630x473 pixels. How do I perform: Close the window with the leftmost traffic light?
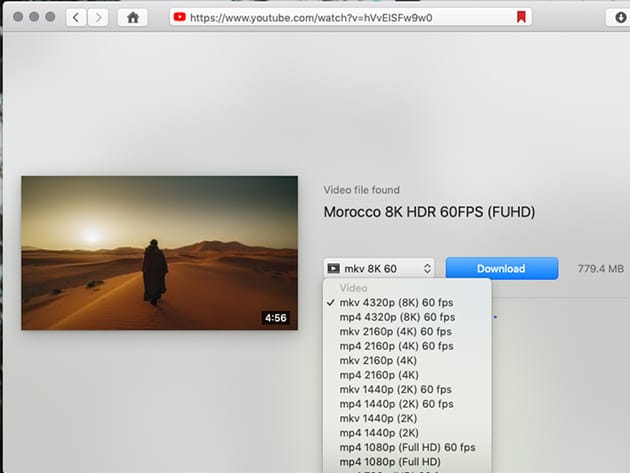[15, 17]
